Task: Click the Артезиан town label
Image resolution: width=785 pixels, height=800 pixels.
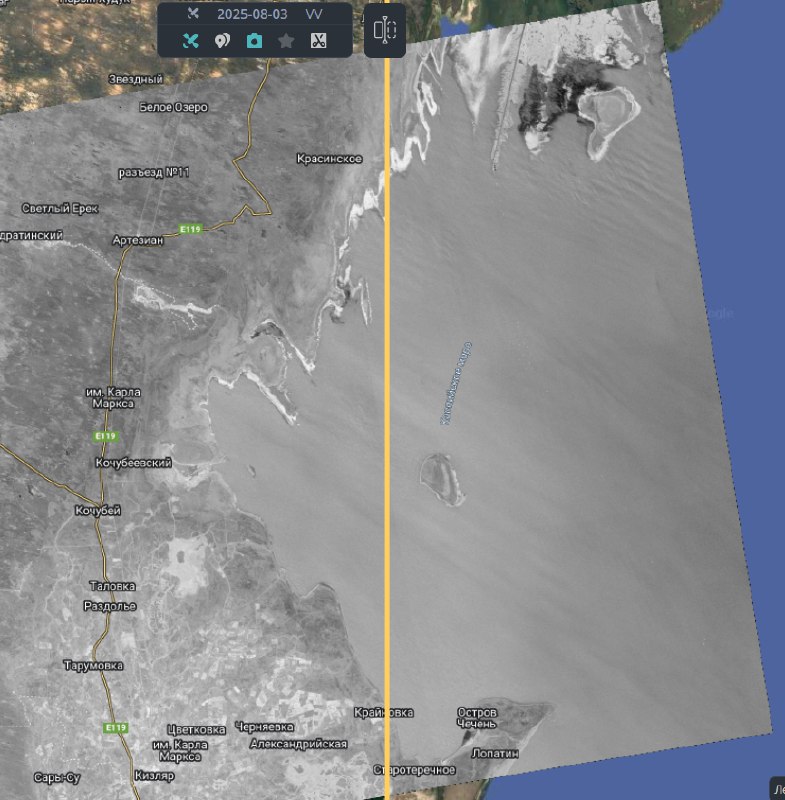Action: tap(138, 240)
